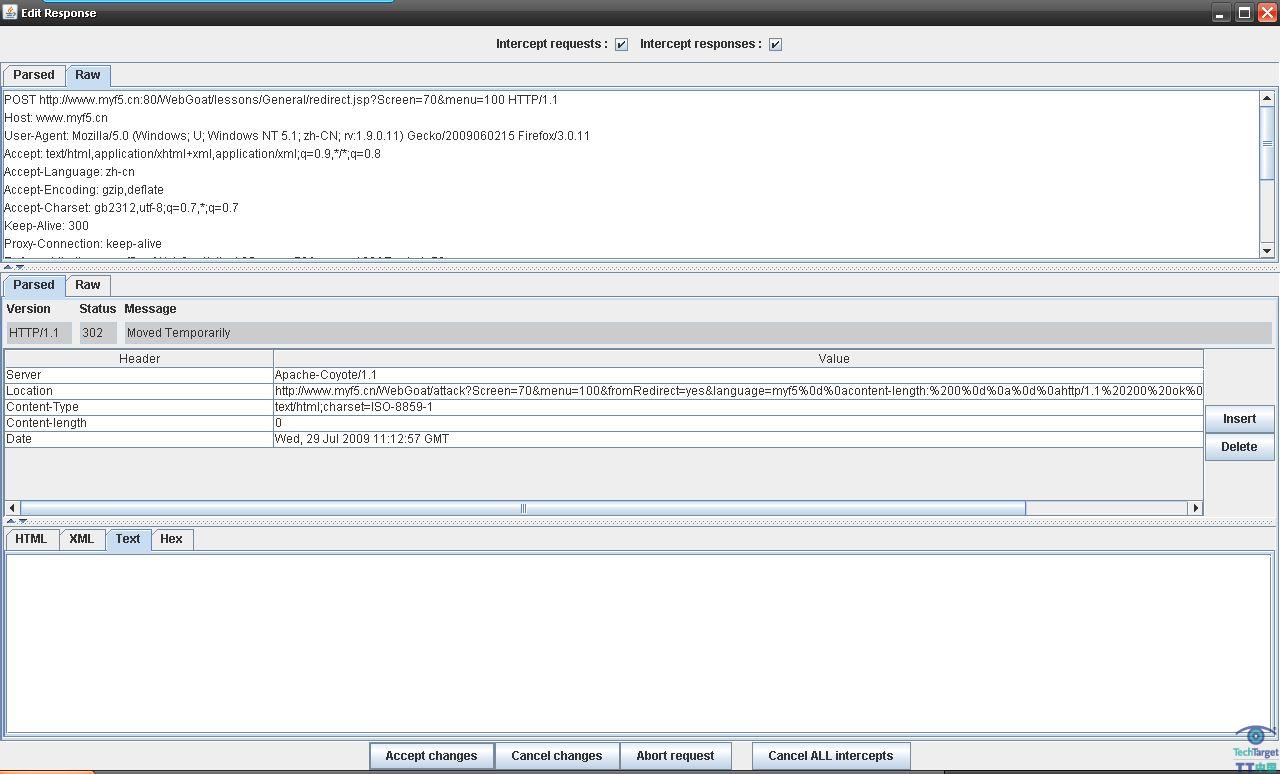
Task: Click the request pane scroll-down arrow
Action: coord(1267,251)
